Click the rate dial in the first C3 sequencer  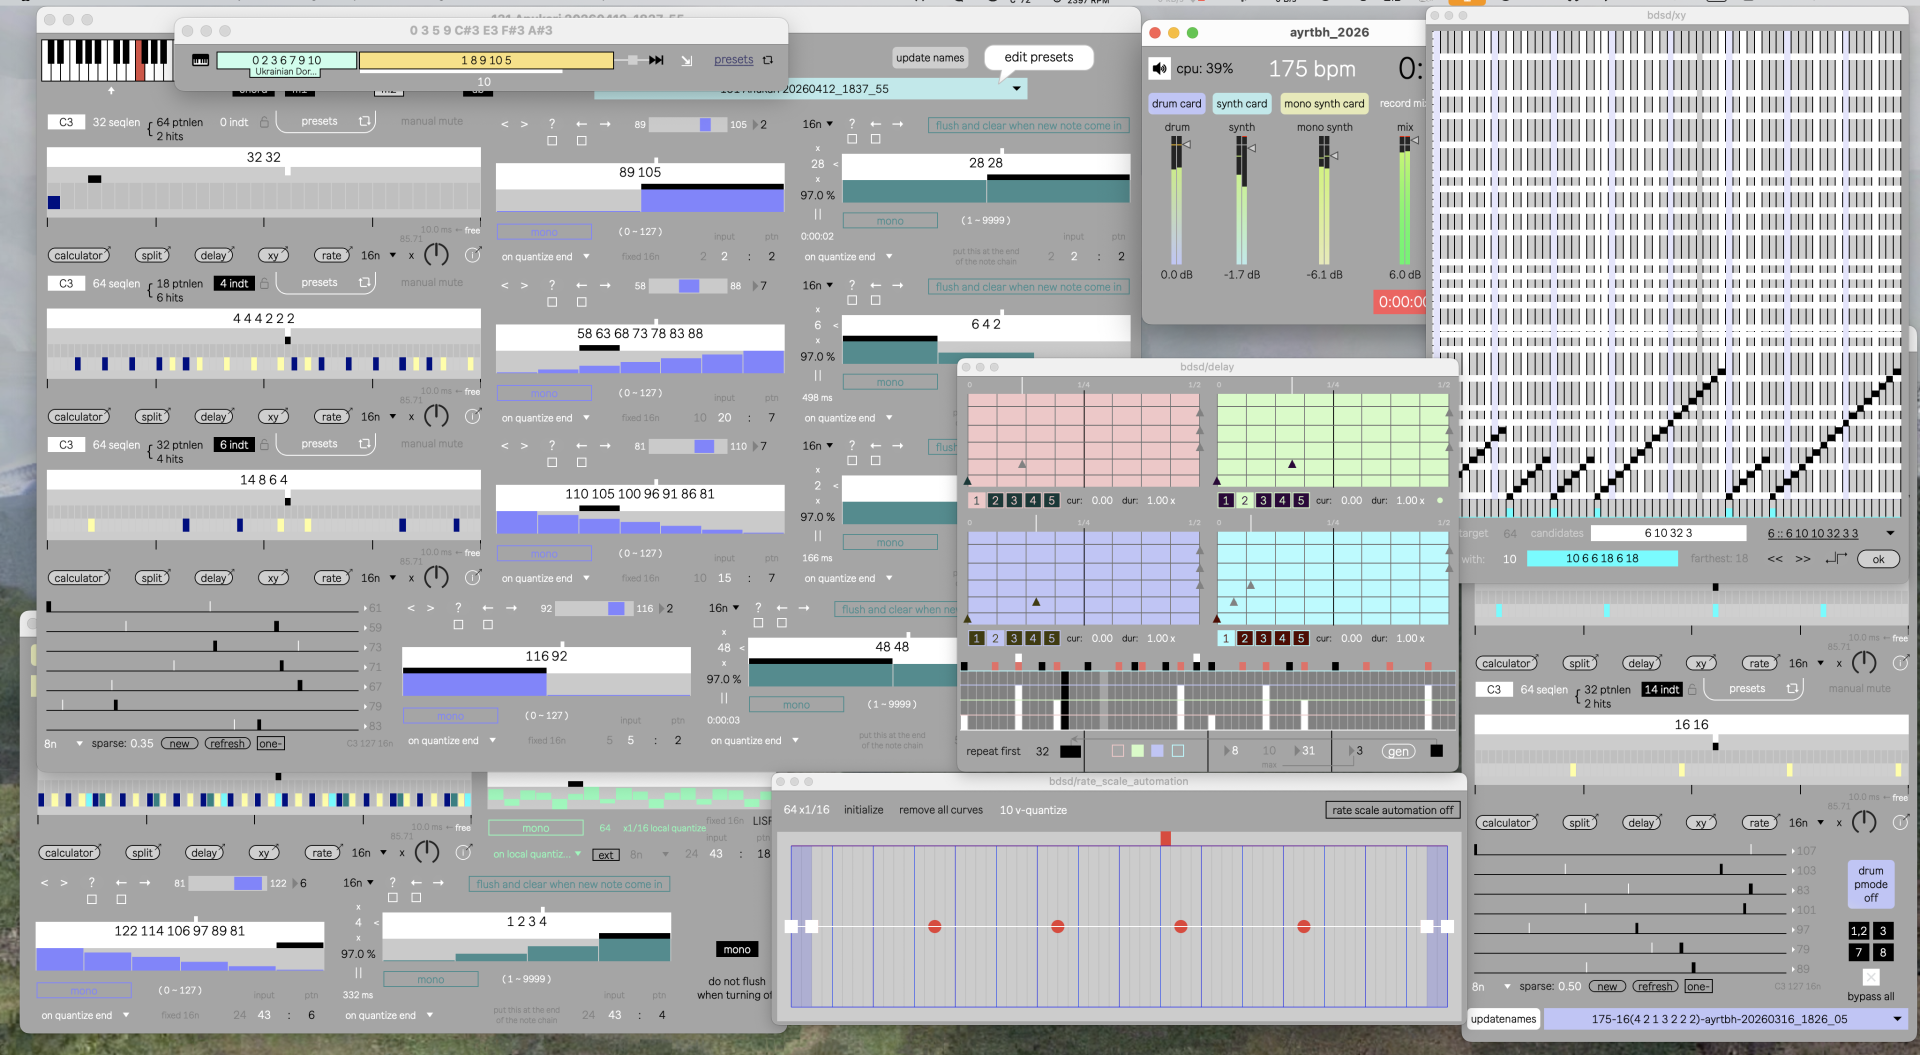[x=436, y=254]
